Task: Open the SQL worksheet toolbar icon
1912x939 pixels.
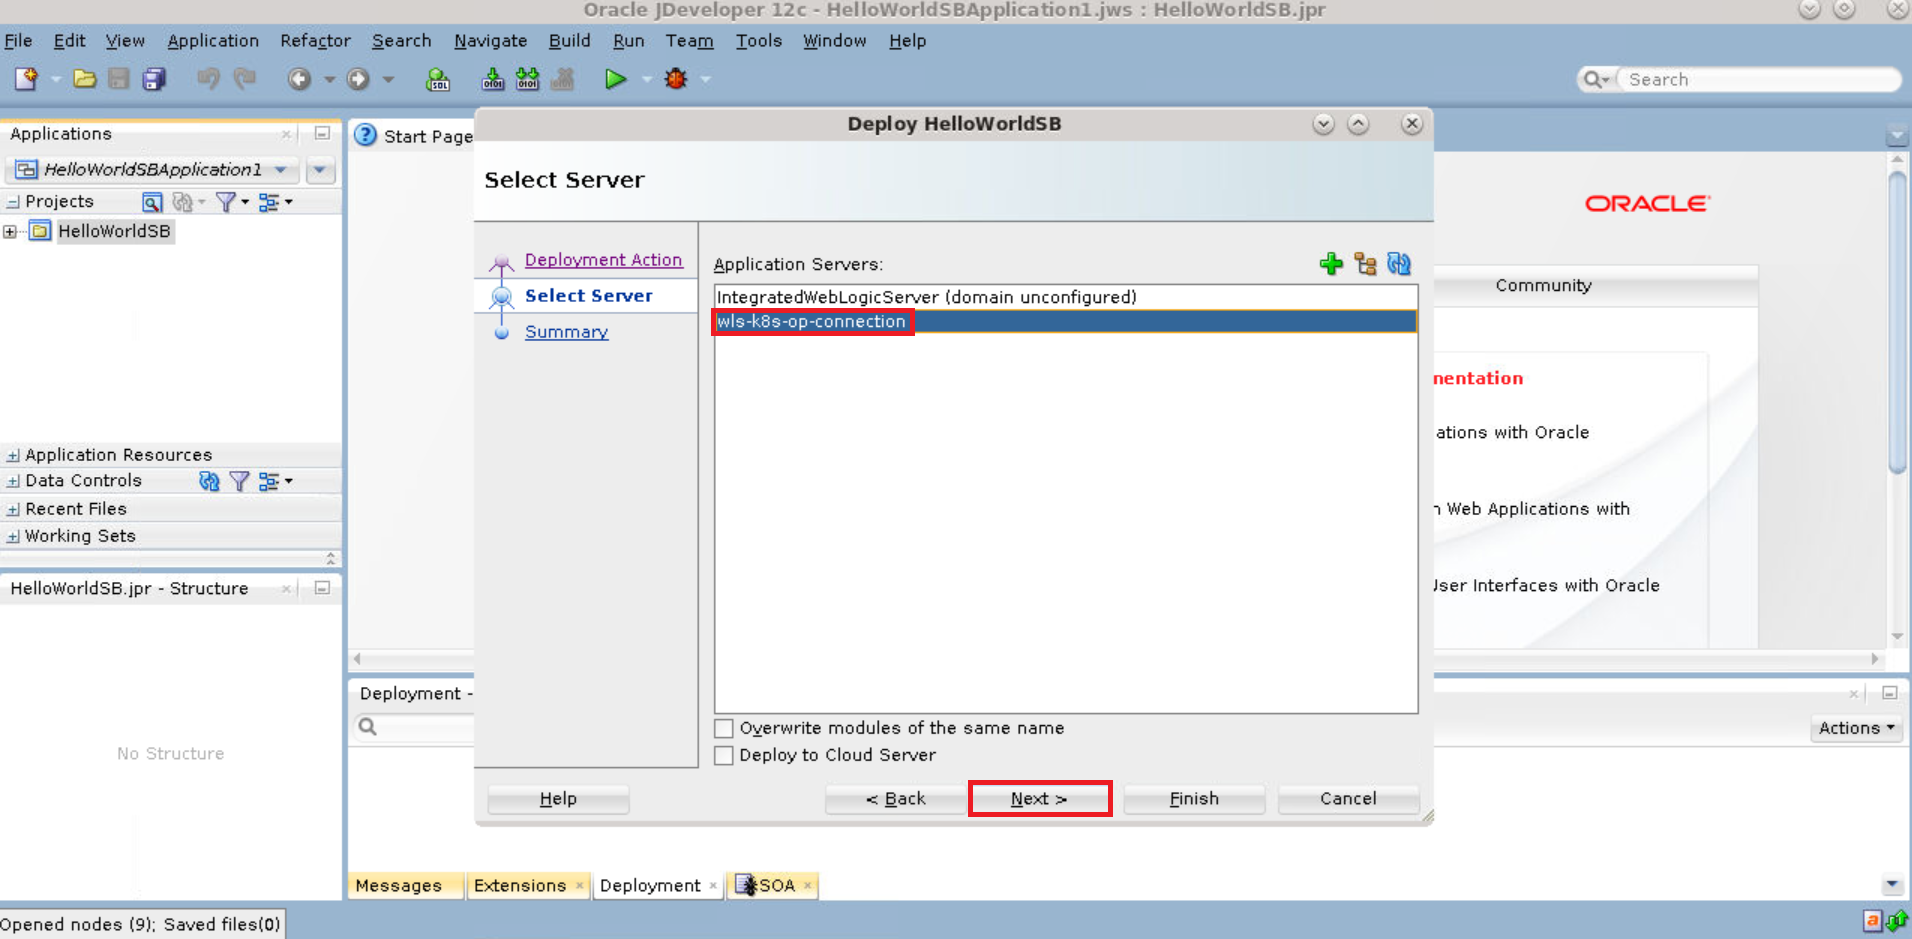Action: 438,79
